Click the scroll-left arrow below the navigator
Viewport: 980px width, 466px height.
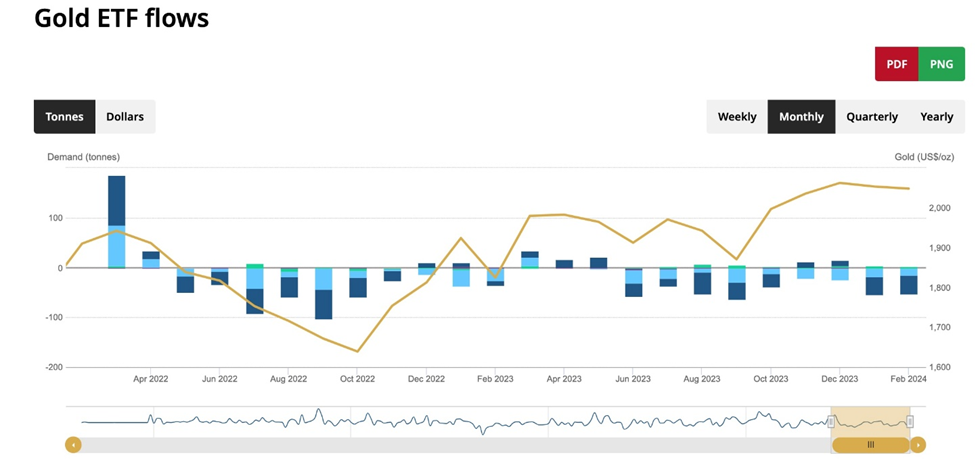coord(73,444)
